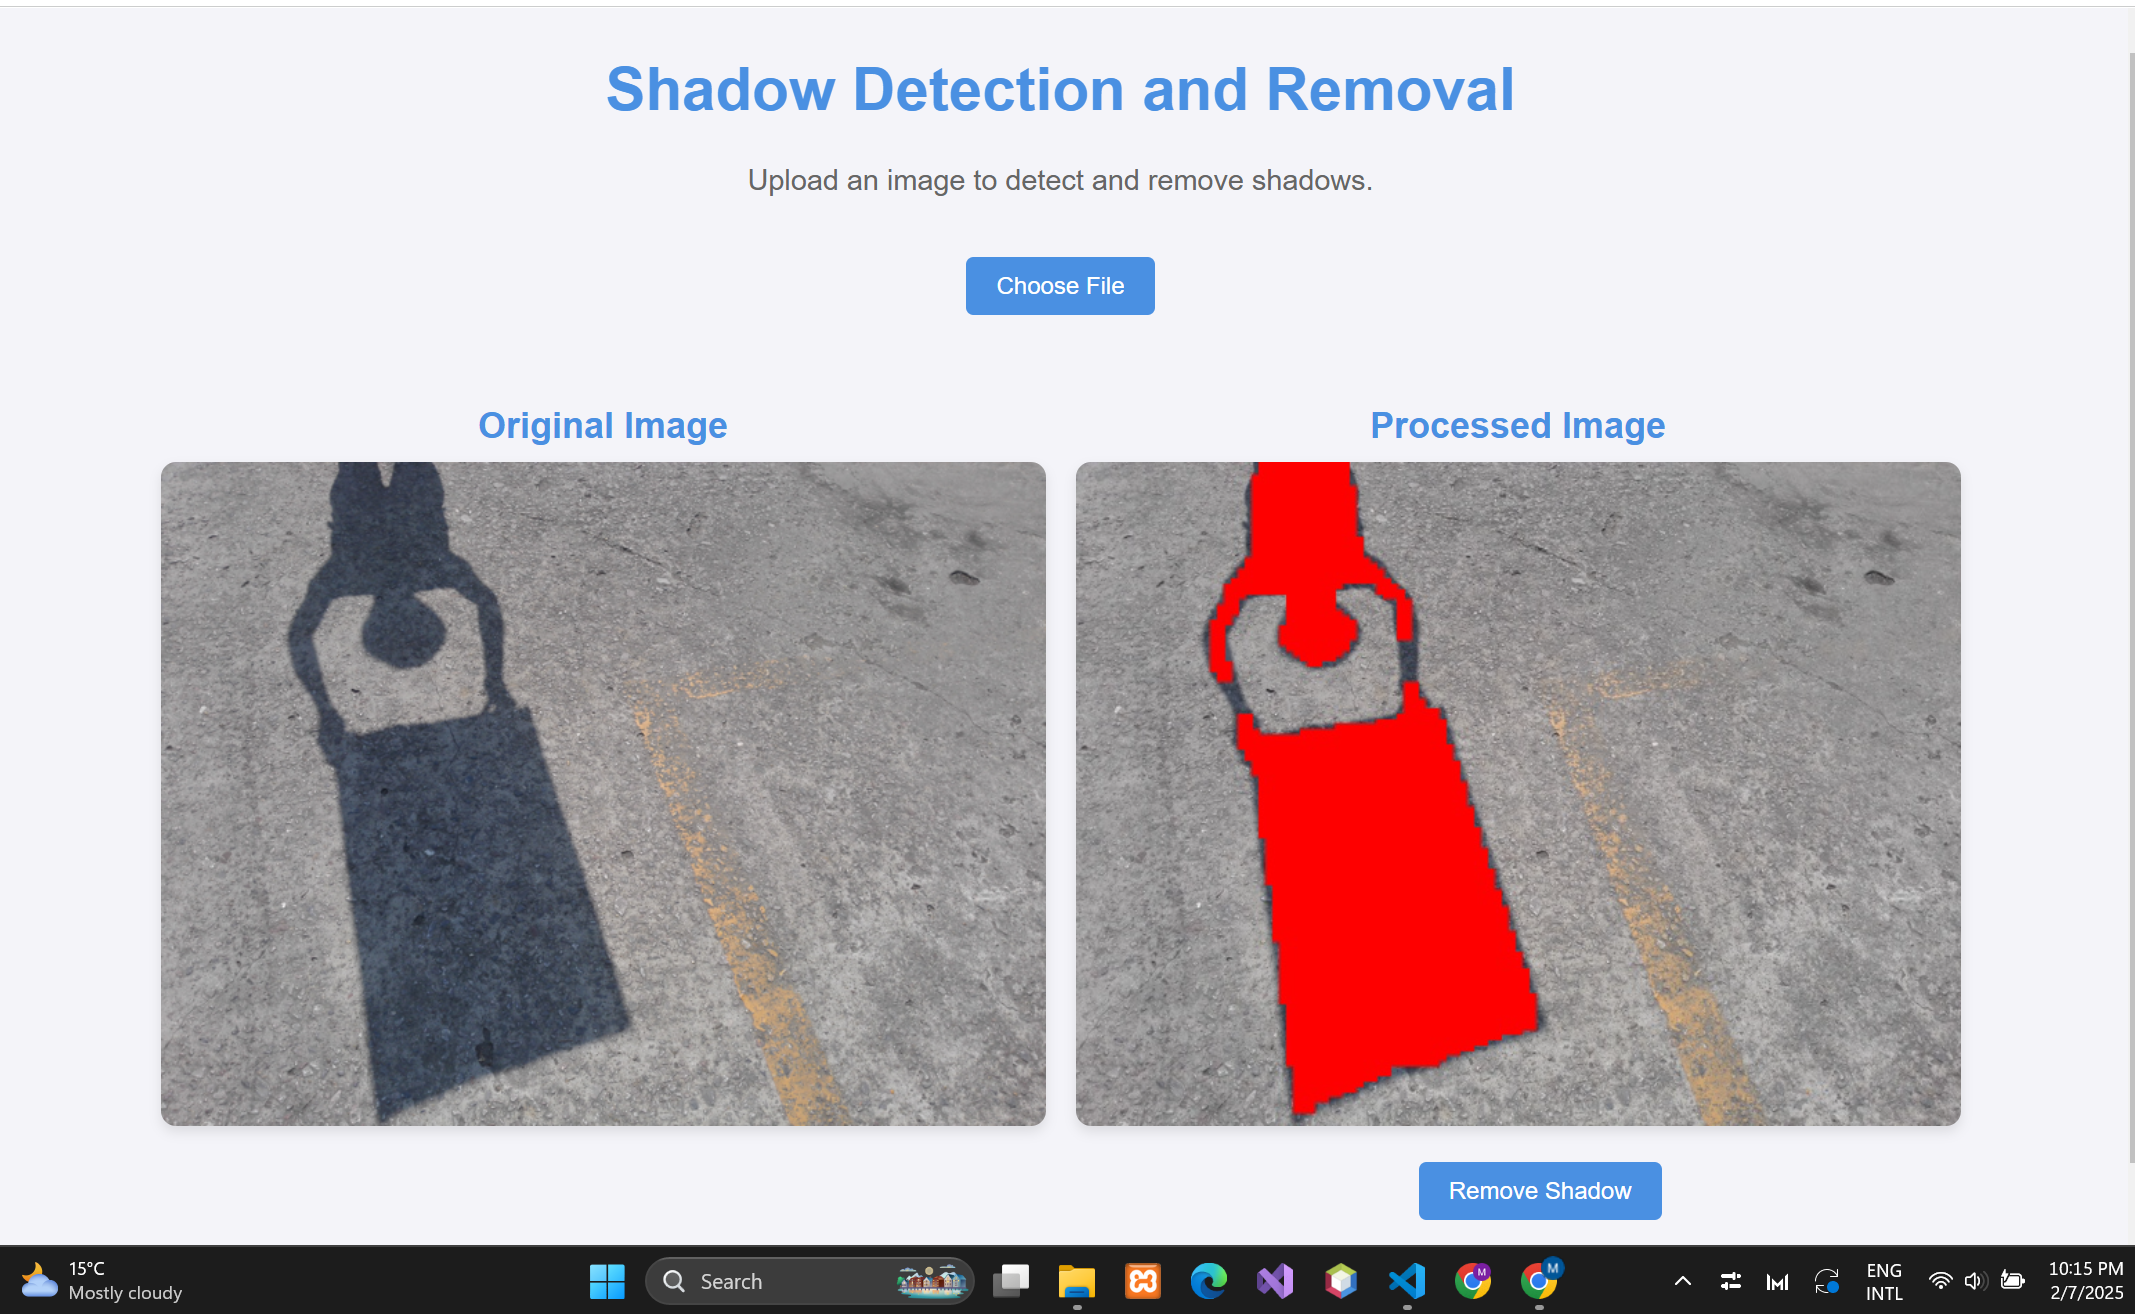
Task: Open Visual Studio purple icon
Action: tap(1275, 1281)
